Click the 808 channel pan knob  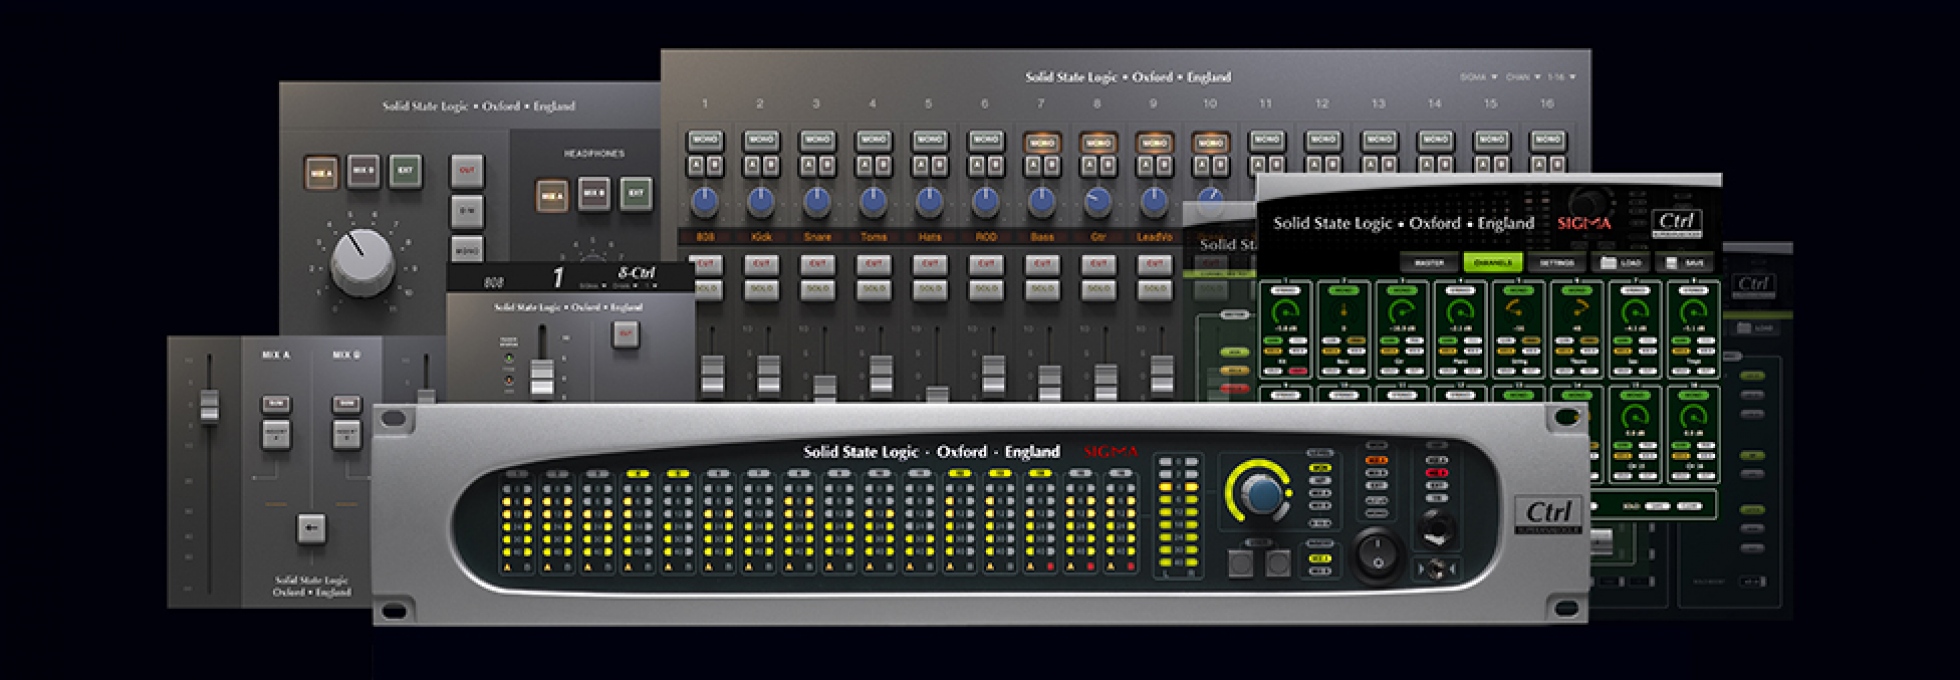(704, 203)
